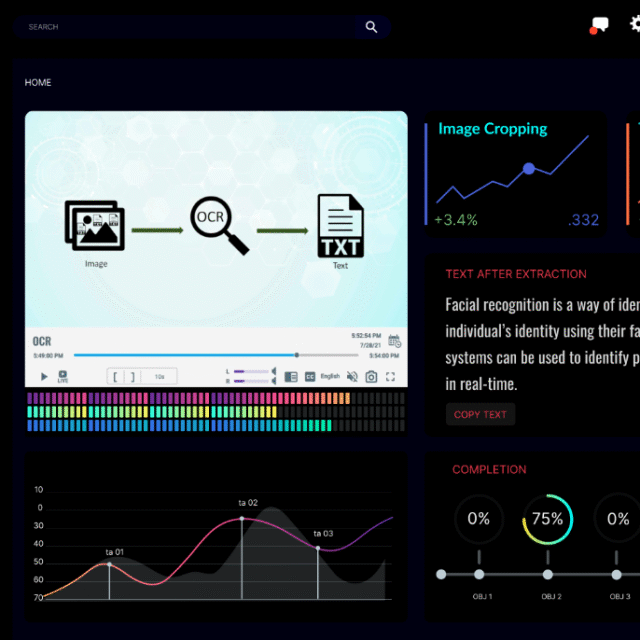Click the OBJ 1 timeline node

point(479,574)
